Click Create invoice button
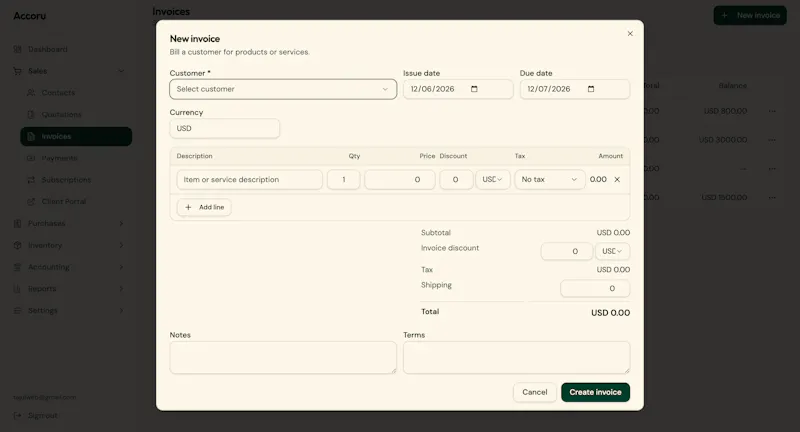This screenshot has width=800, height=432. [x=595, y=392]
